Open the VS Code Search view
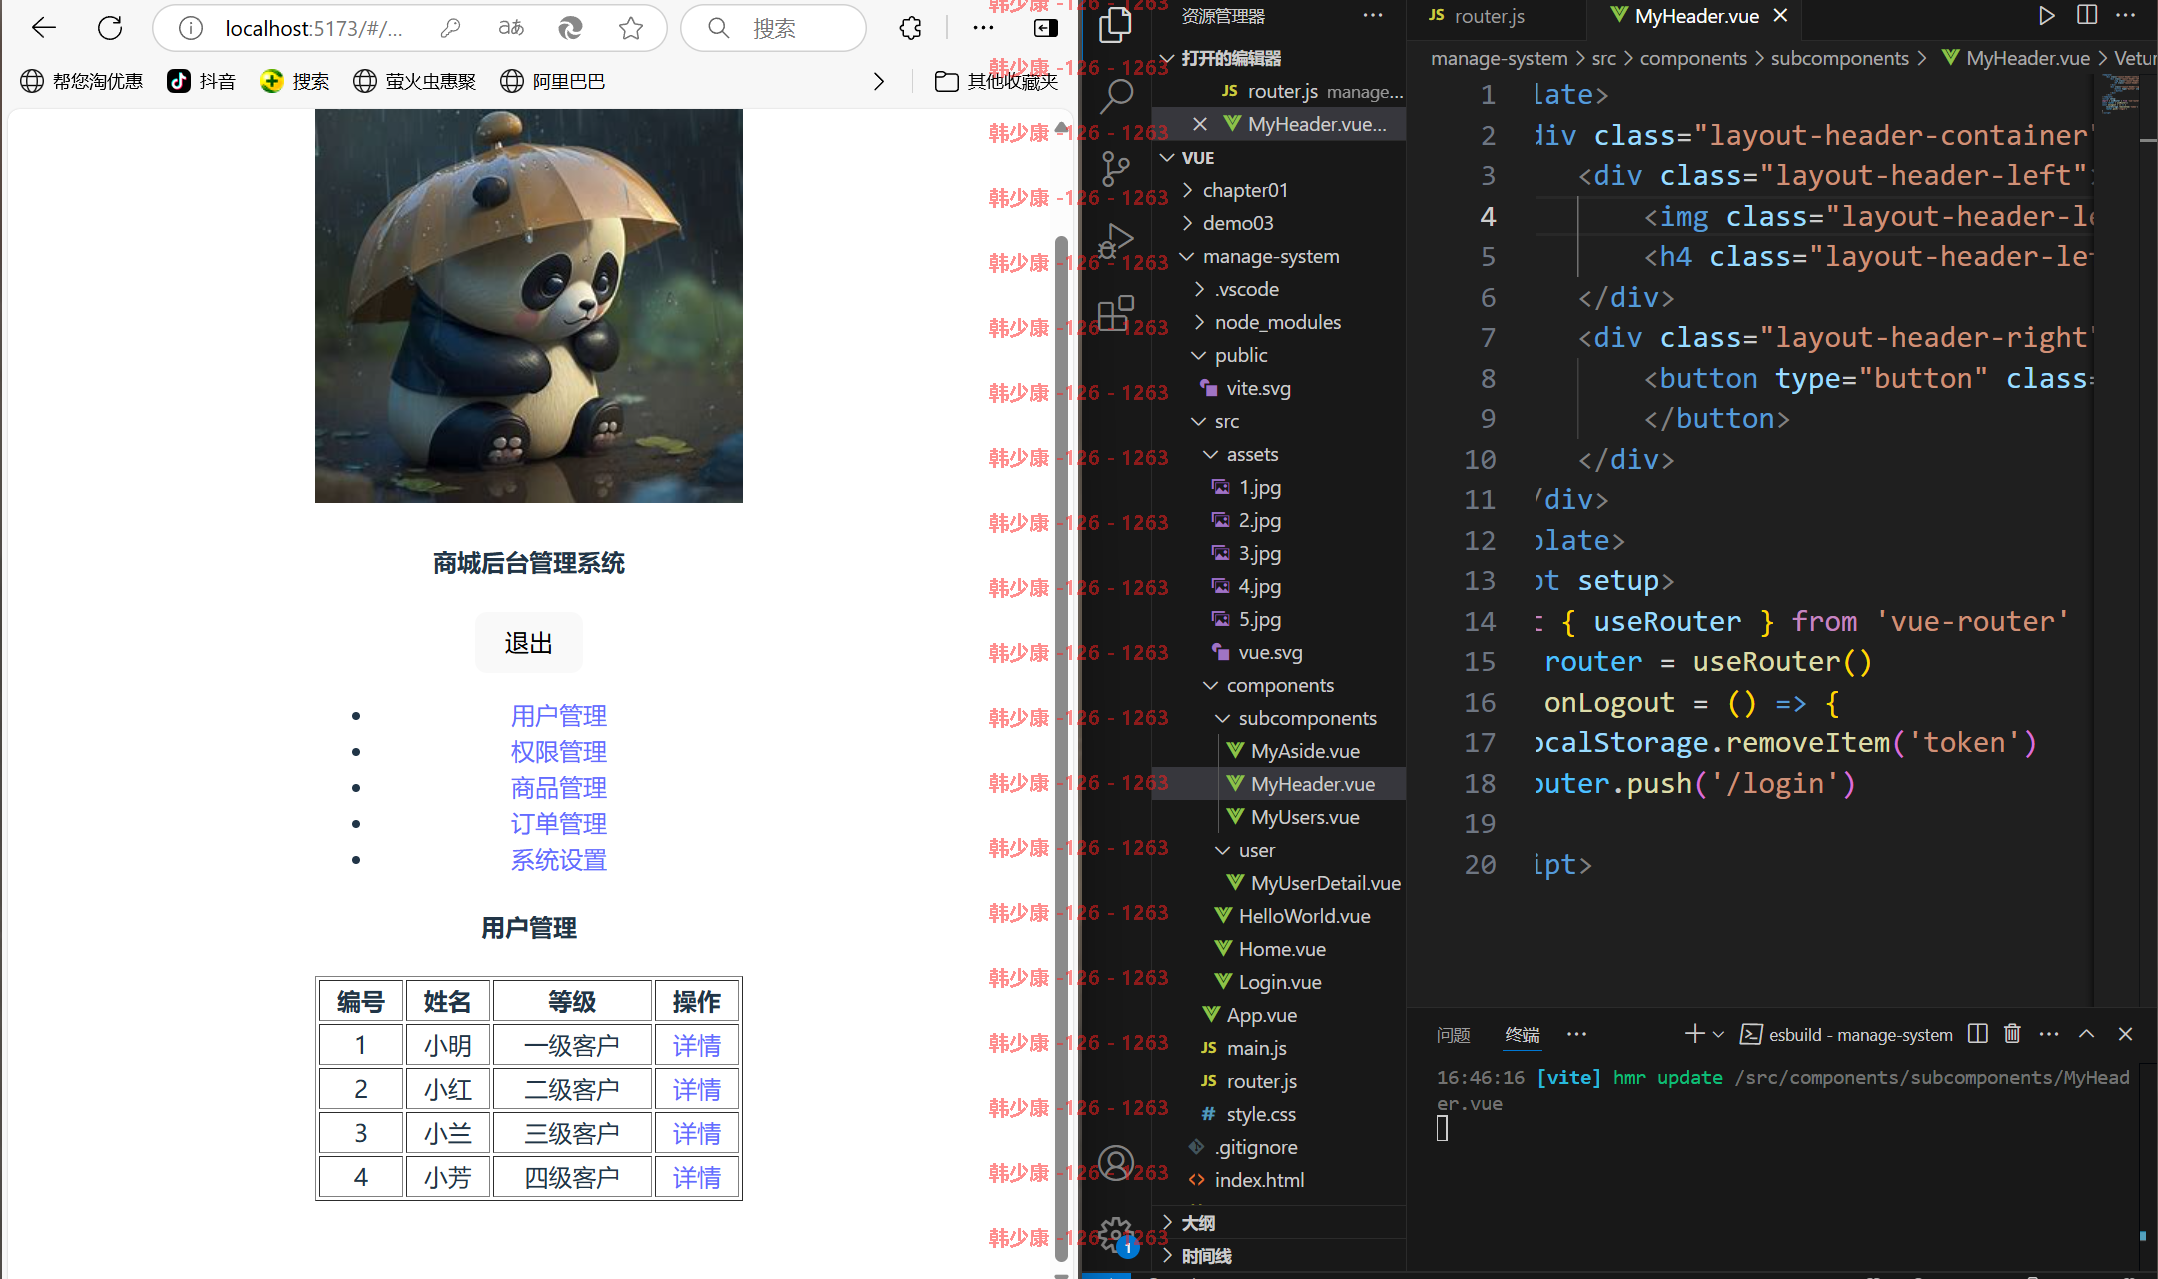 [x=1115, y=97]
